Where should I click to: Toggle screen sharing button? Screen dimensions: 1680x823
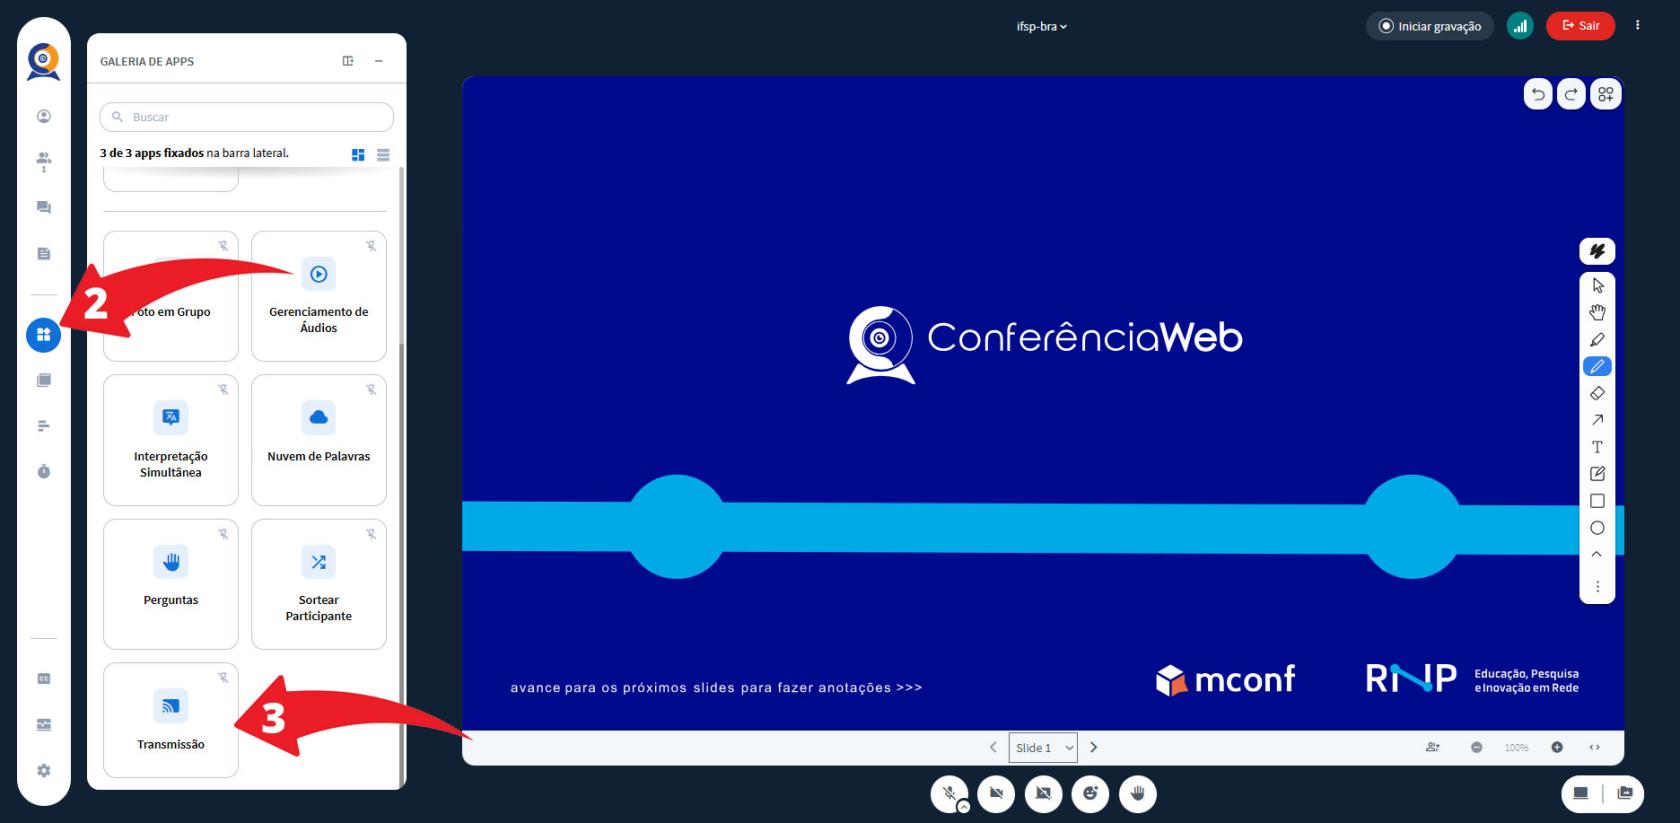point(1043,794)
